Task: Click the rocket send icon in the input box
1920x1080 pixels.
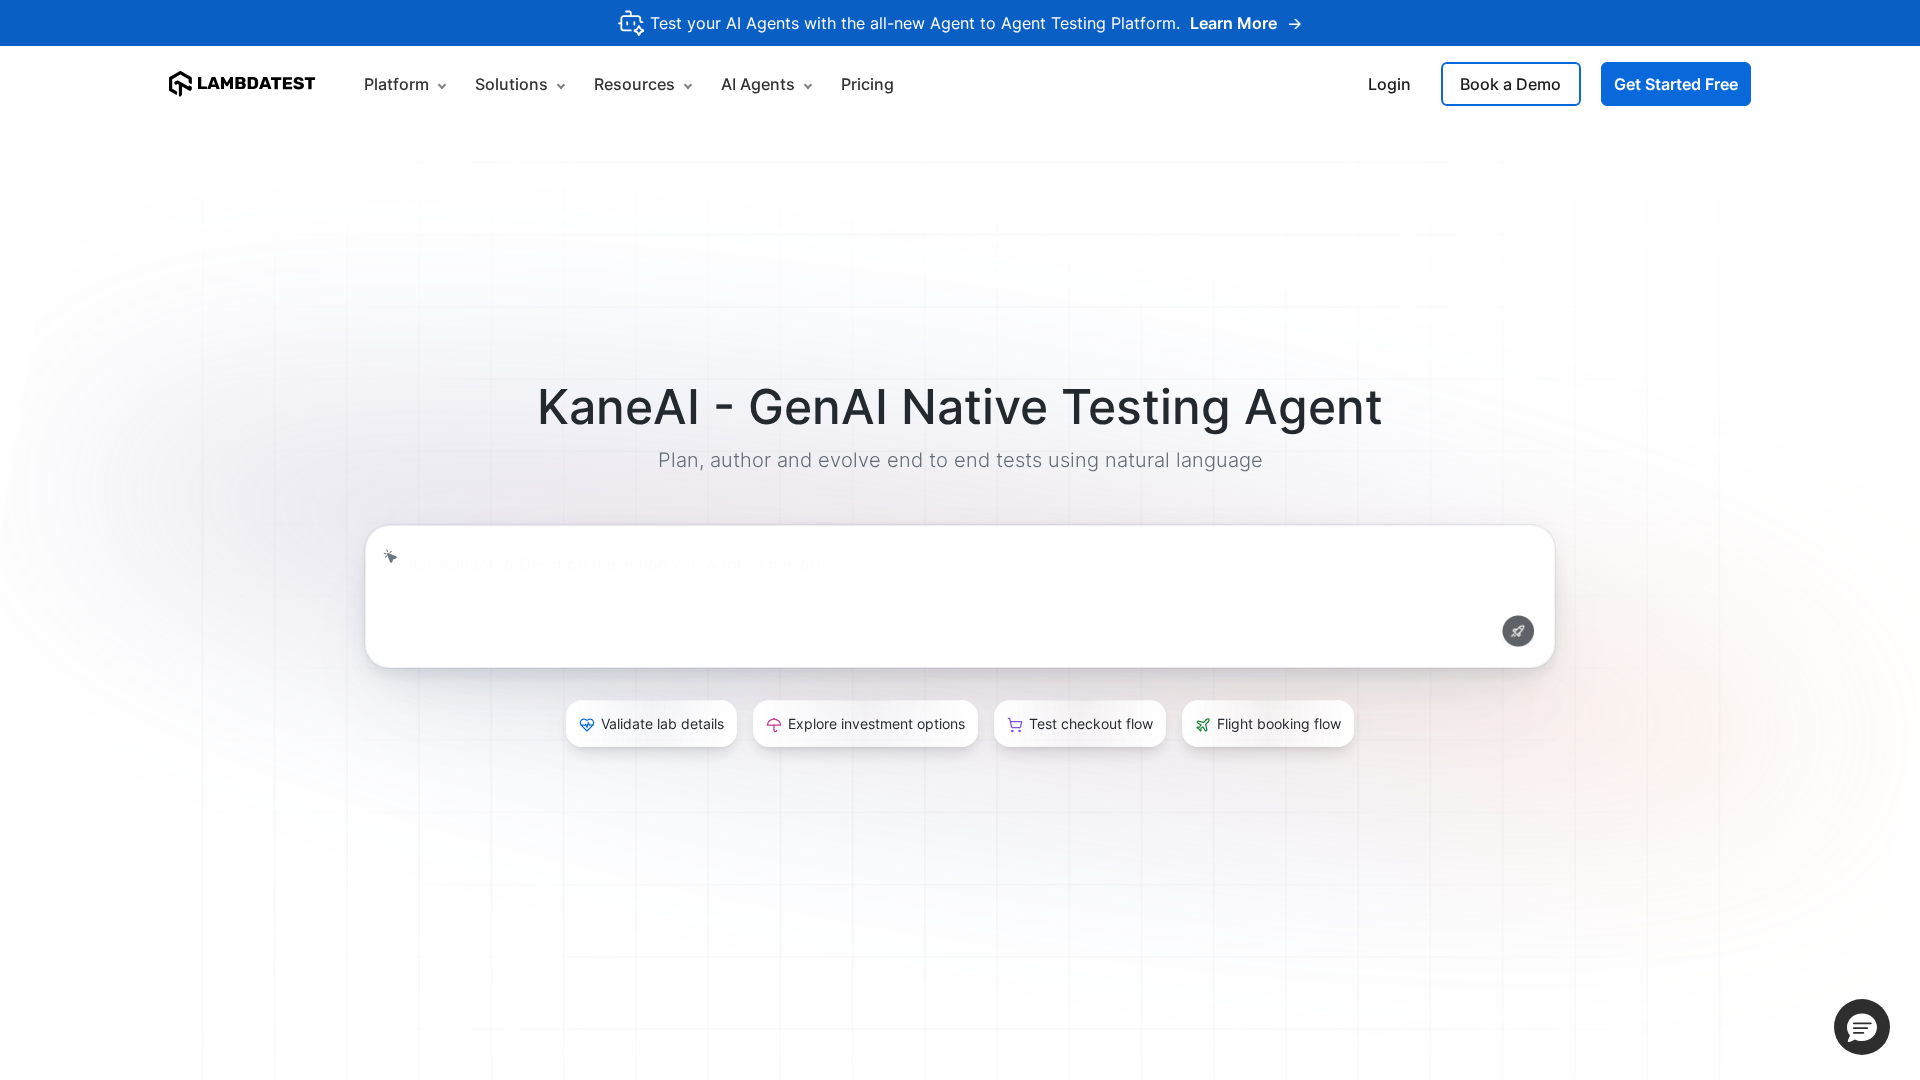Action: (1517, 631)
